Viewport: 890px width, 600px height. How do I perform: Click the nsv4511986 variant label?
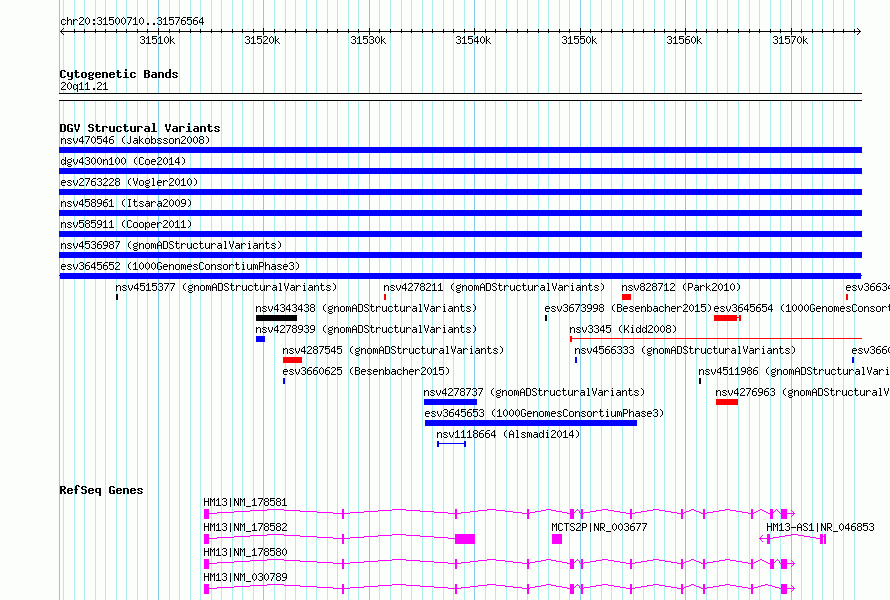(794, 371)
